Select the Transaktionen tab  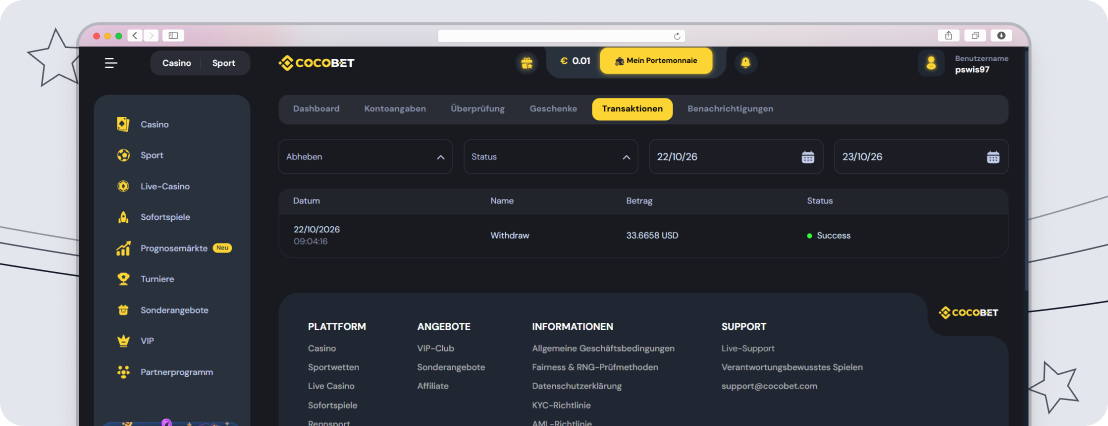[x=632, y=109]
